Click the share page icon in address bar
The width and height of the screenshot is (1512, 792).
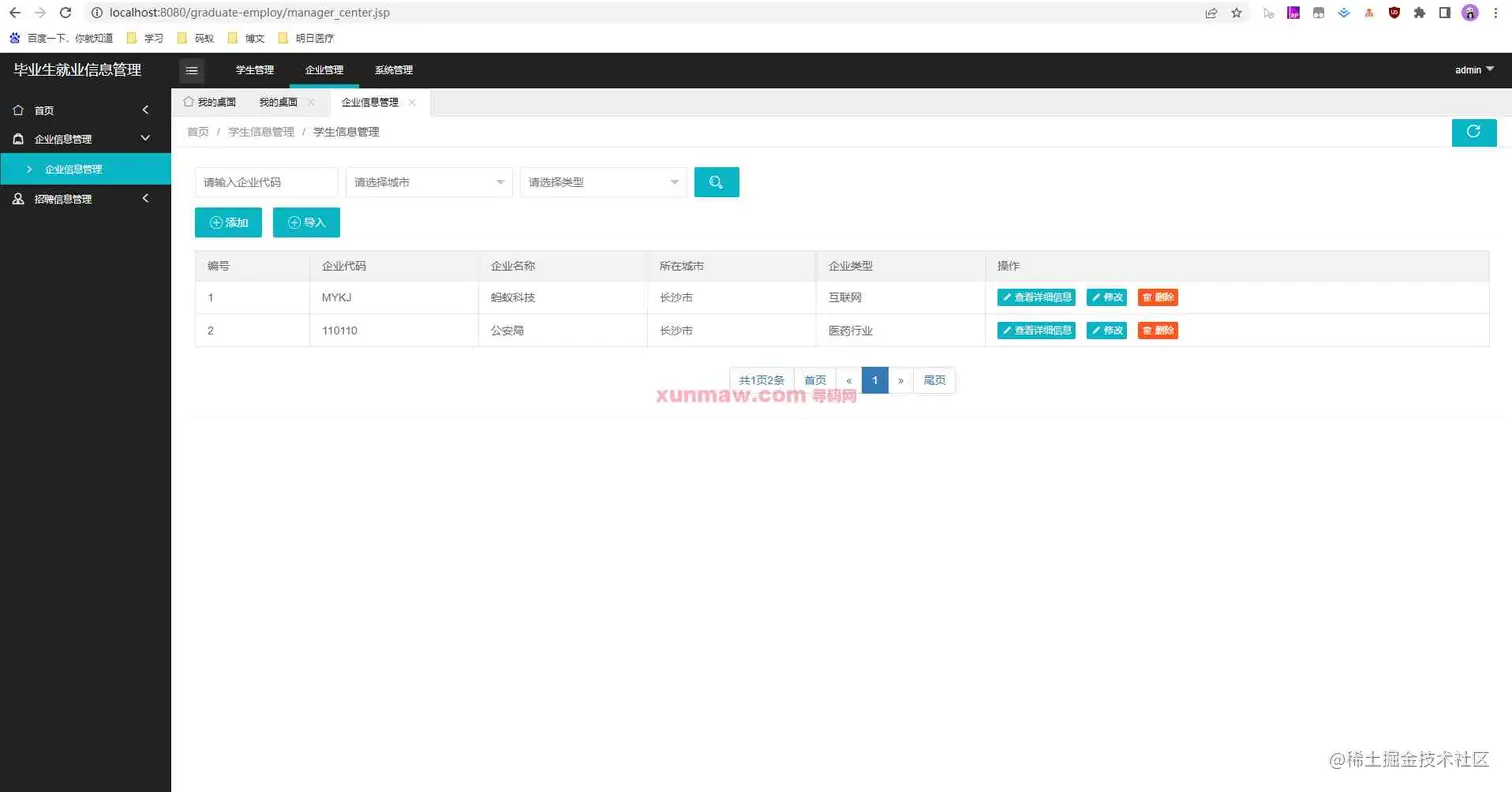click(x=1211, y=13)
